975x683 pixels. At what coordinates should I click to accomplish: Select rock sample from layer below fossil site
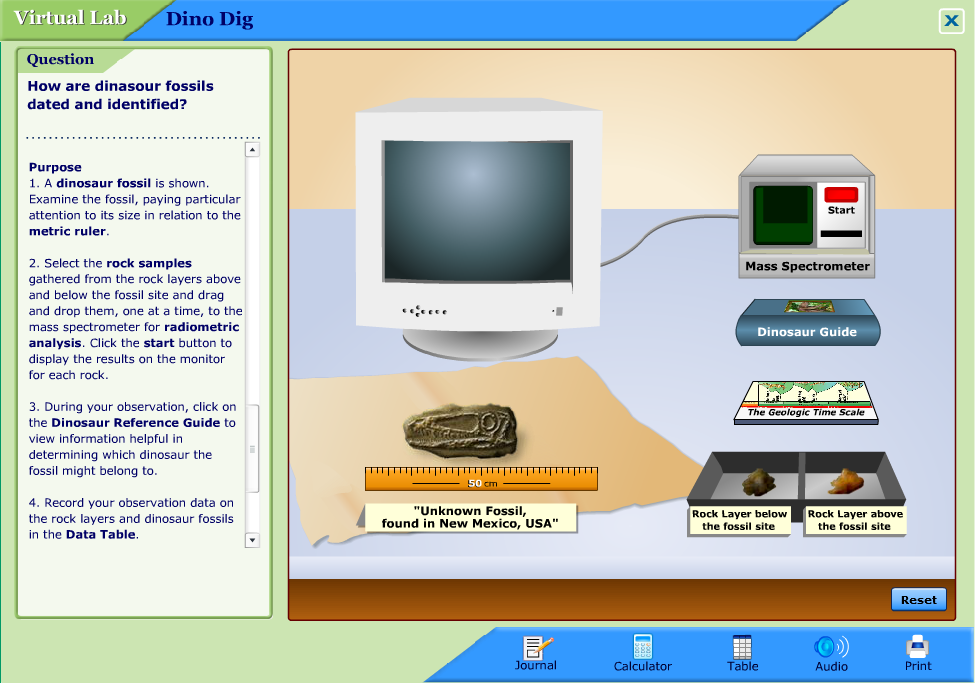pos(756,482)
